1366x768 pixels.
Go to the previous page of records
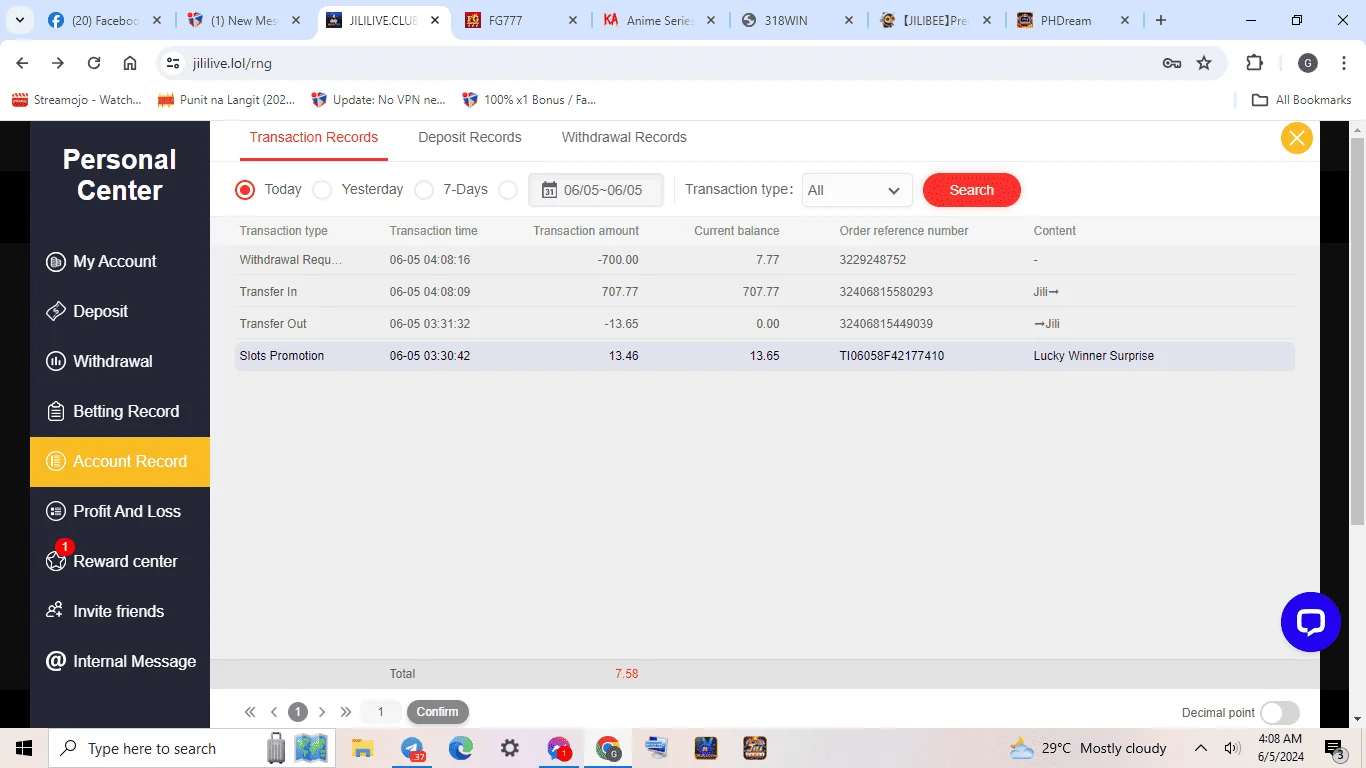(274, 712)
